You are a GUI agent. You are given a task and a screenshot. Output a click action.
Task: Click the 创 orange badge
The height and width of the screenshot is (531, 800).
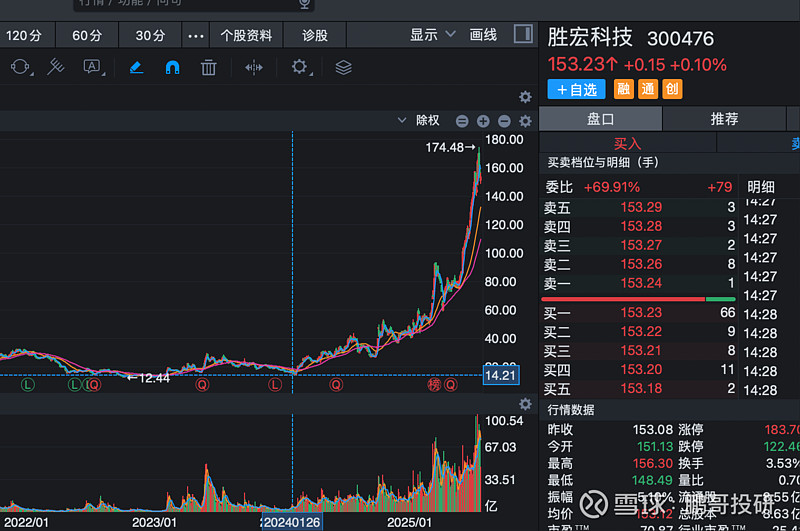click(672, 89)
